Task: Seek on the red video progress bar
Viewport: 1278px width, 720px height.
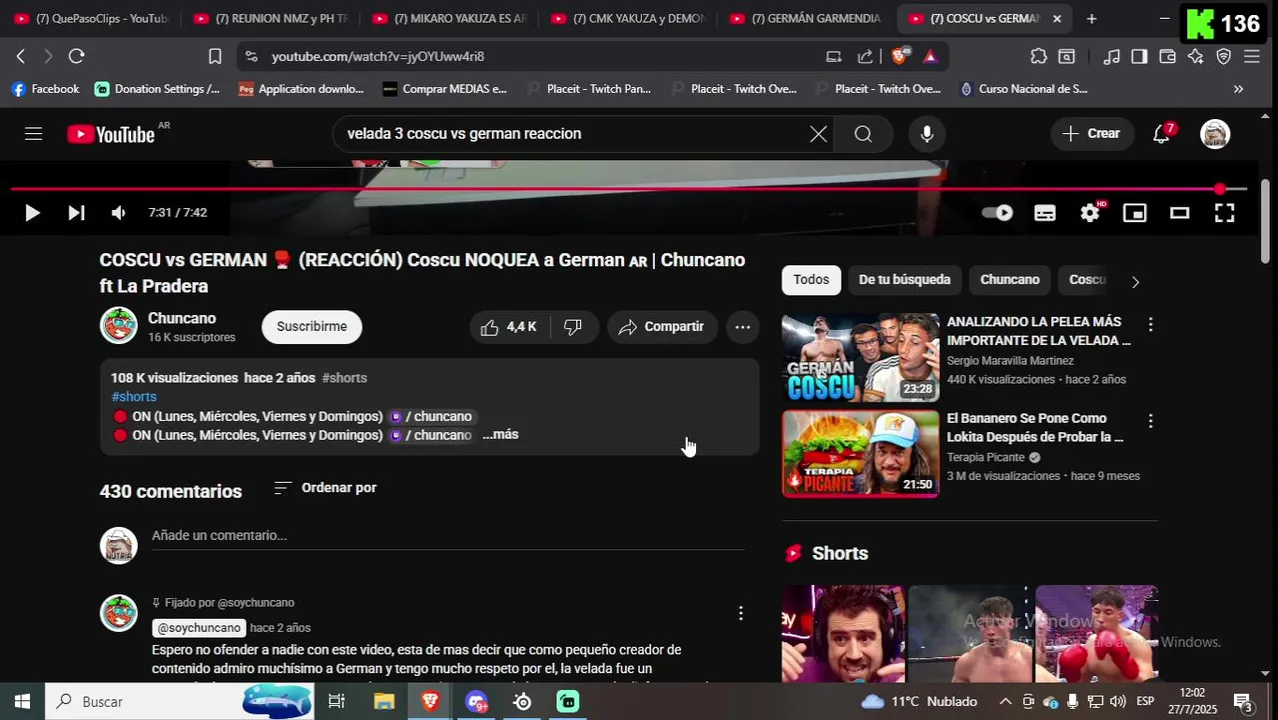Action: 628,189
